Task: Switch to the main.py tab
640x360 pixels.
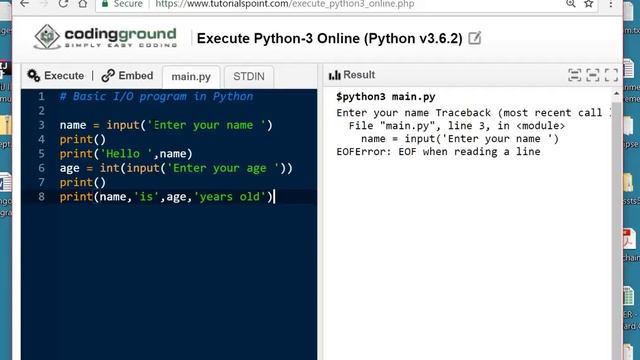Action: click(191, 77)
